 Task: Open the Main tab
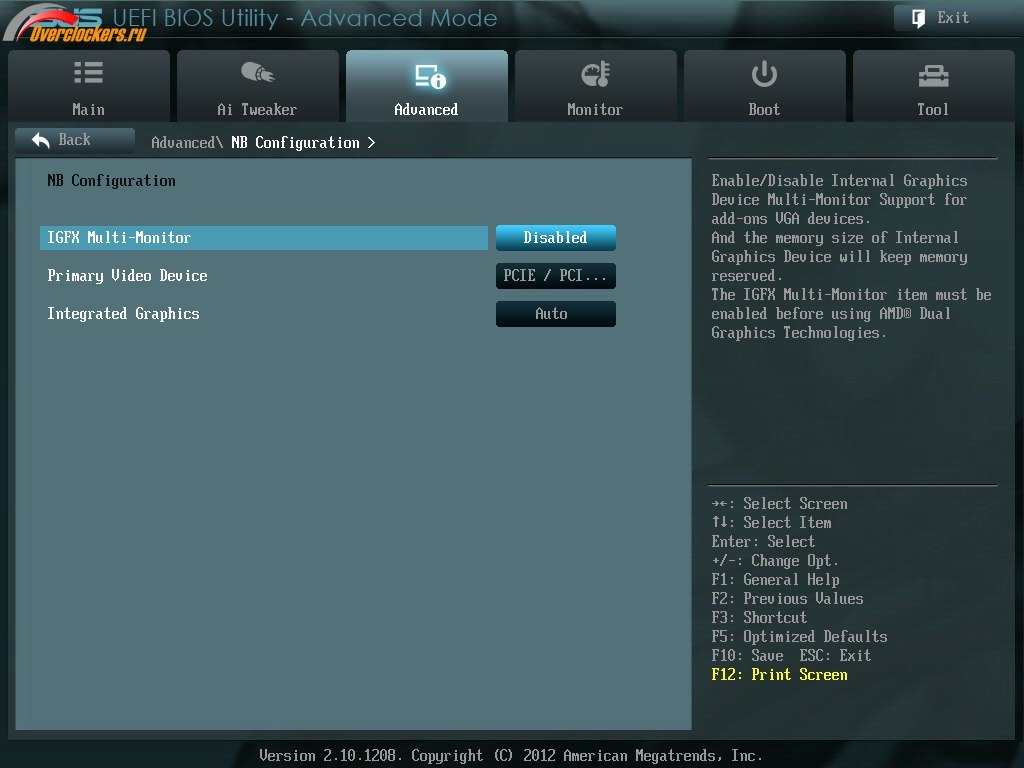pyautogui.click(x=89, y=86)
